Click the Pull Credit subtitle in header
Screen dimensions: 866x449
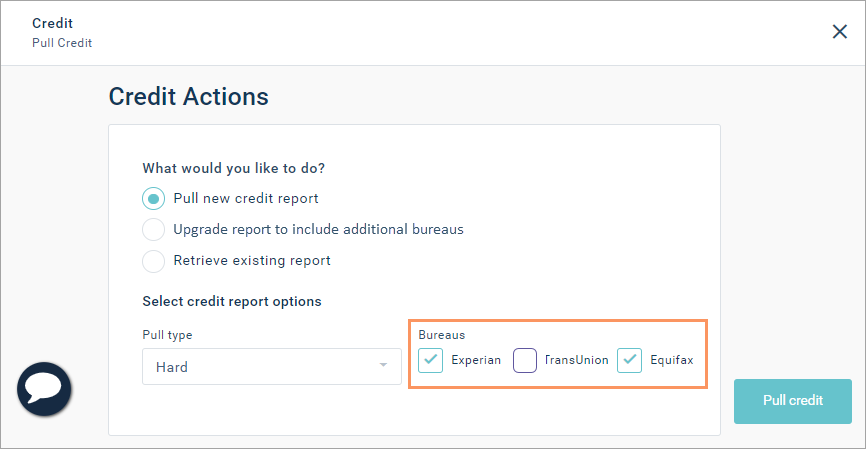[62, 43]
